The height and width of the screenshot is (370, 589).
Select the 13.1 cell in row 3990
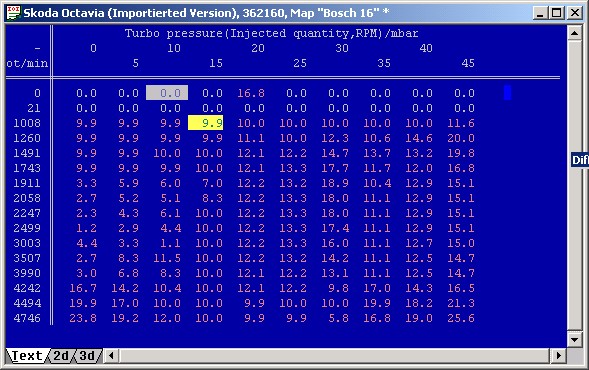point(335,273)
